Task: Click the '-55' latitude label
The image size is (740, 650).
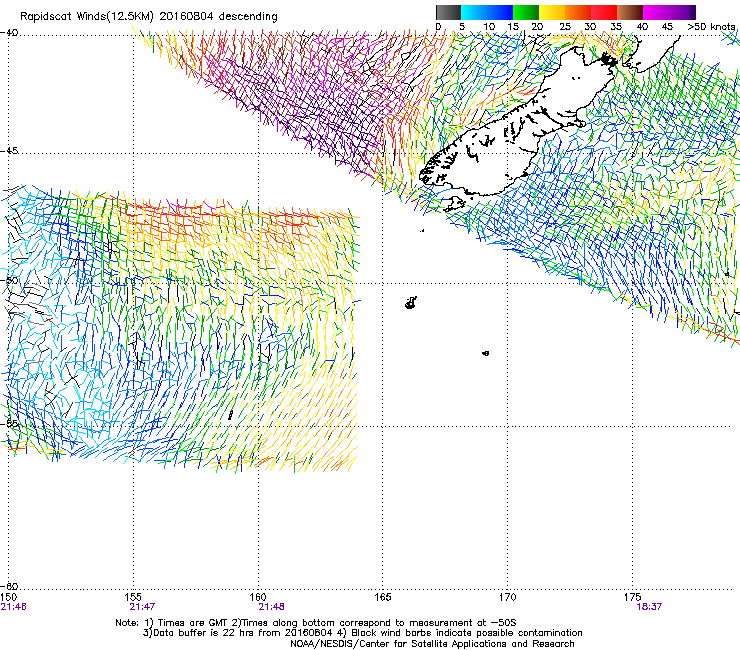Action: [9, 423]
